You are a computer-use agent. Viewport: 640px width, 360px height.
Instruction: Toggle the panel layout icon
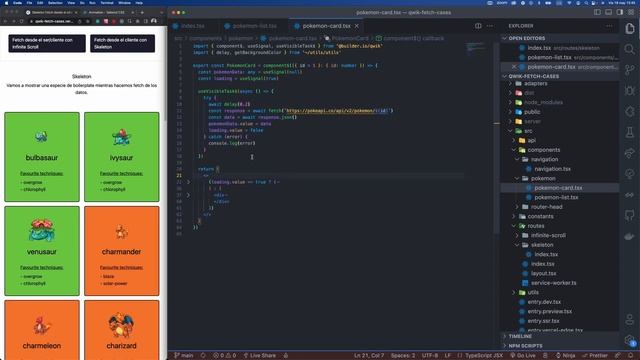tap(609, 12)
